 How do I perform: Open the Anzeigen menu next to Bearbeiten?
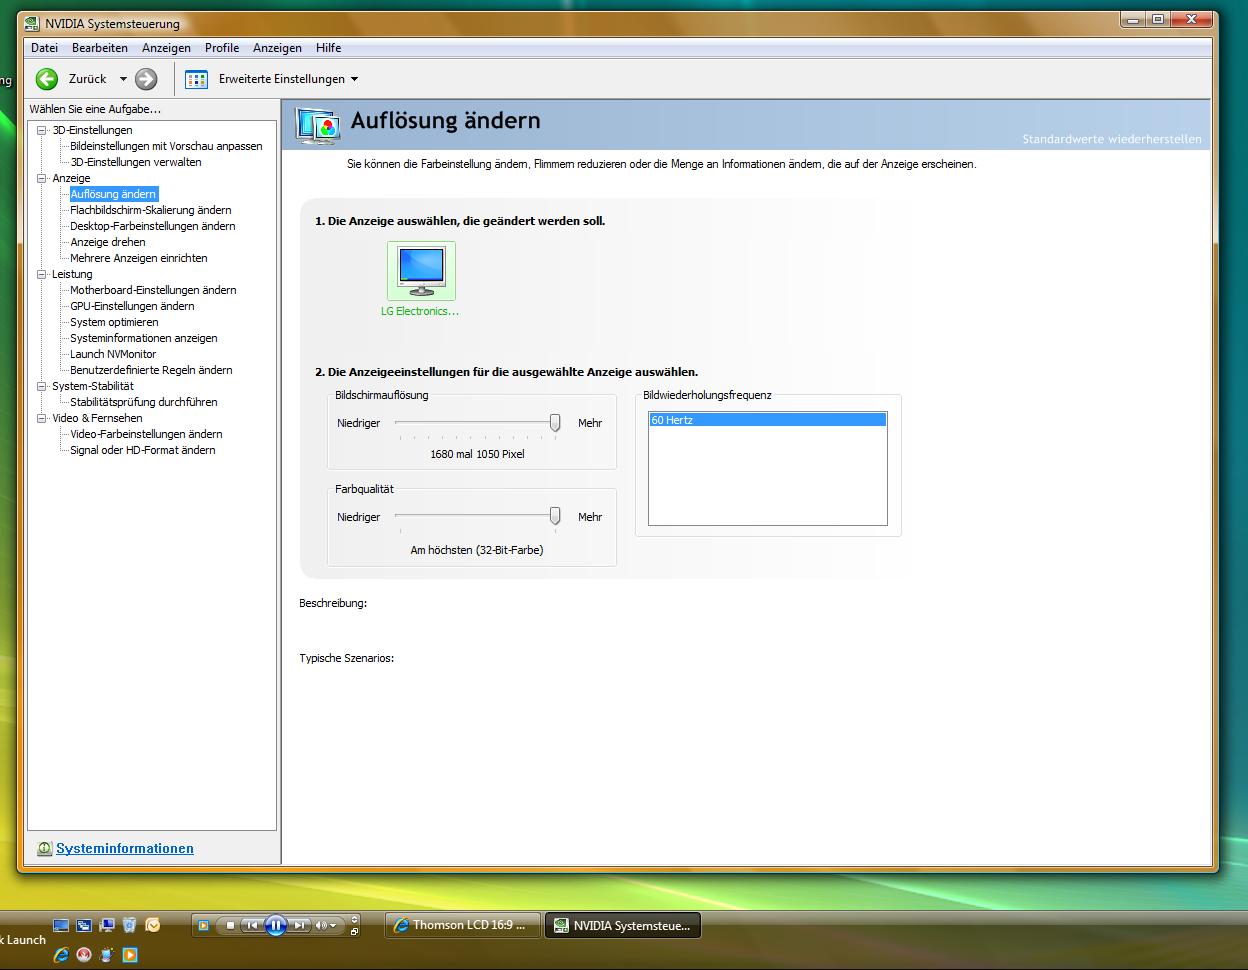166,48
